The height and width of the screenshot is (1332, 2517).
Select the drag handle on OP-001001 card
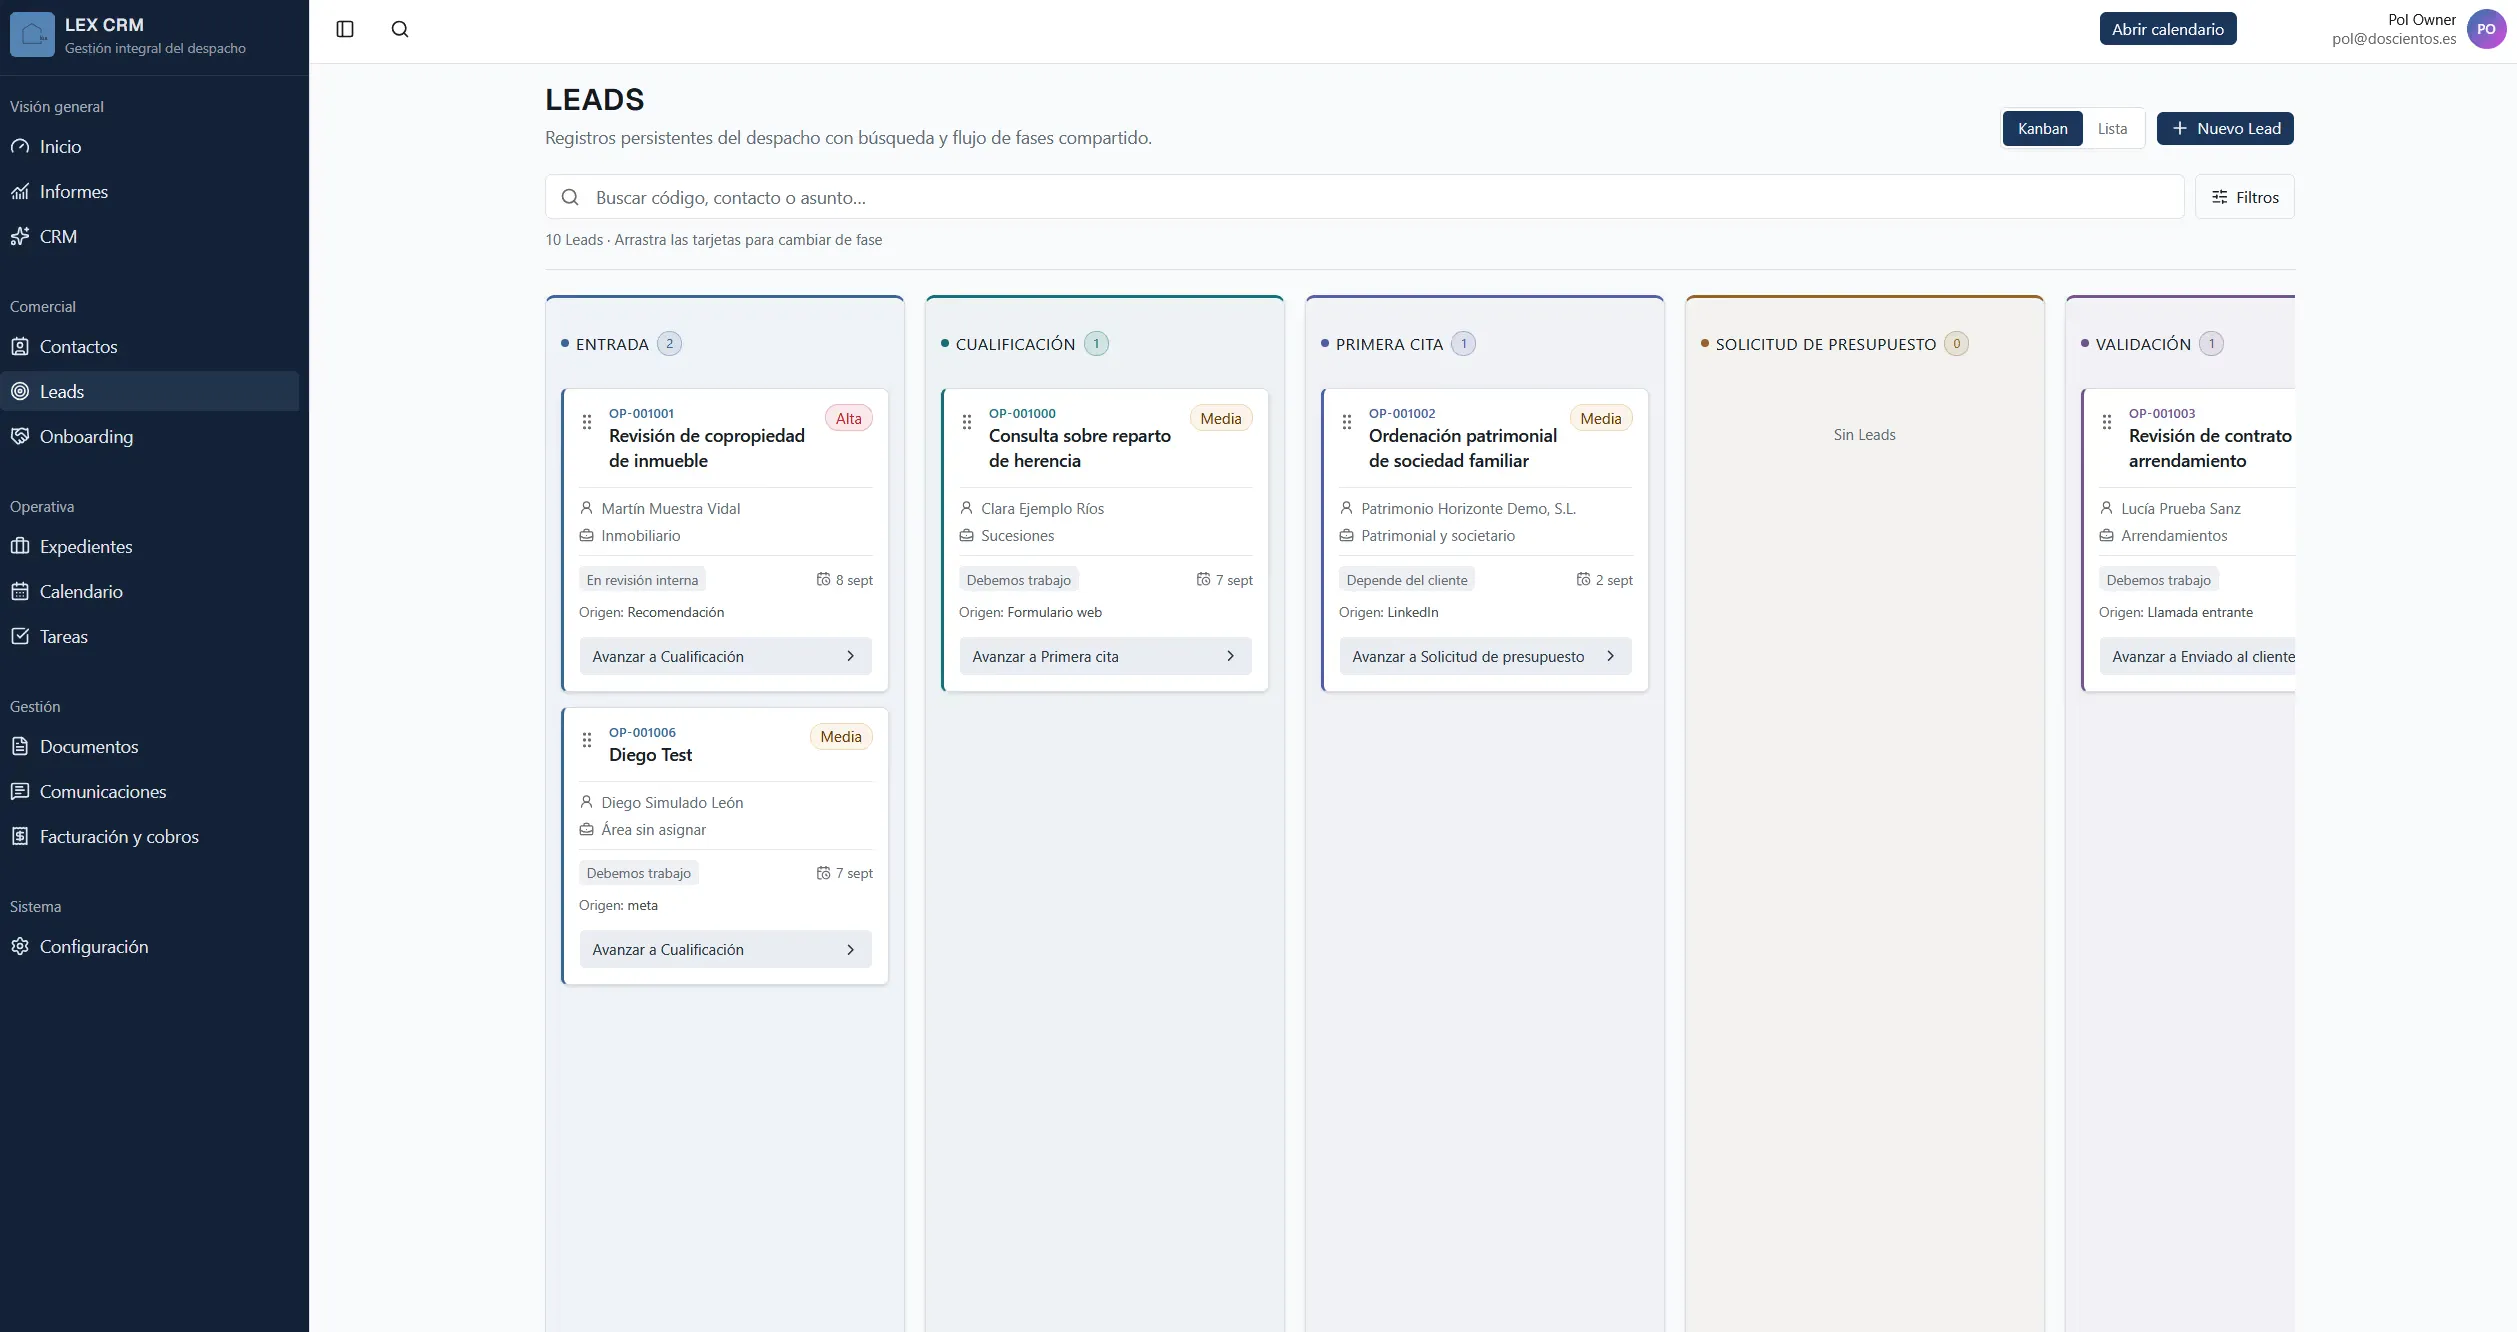pyautogui.click(x=587, y=422)
